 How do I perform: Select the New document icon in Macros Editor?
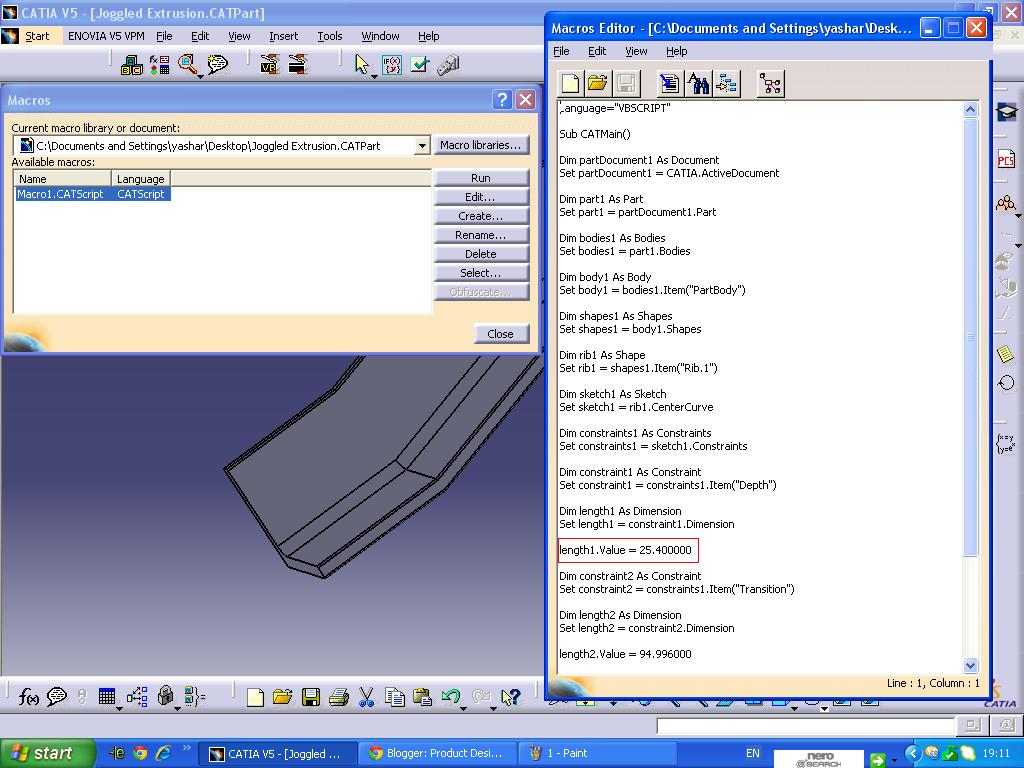click(x=570, y=84)
